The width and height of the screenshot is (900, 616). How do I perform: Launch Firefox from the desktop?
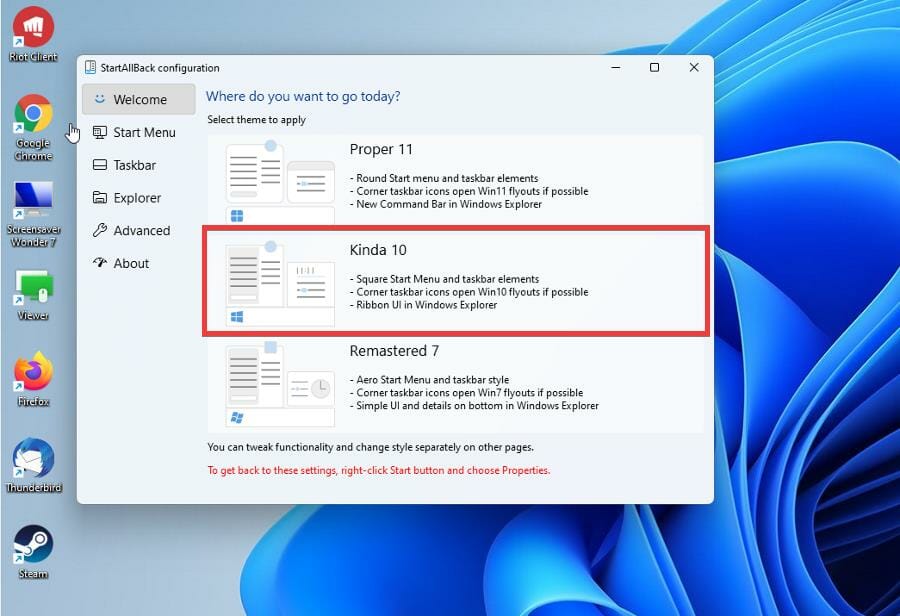pos(33,379)
